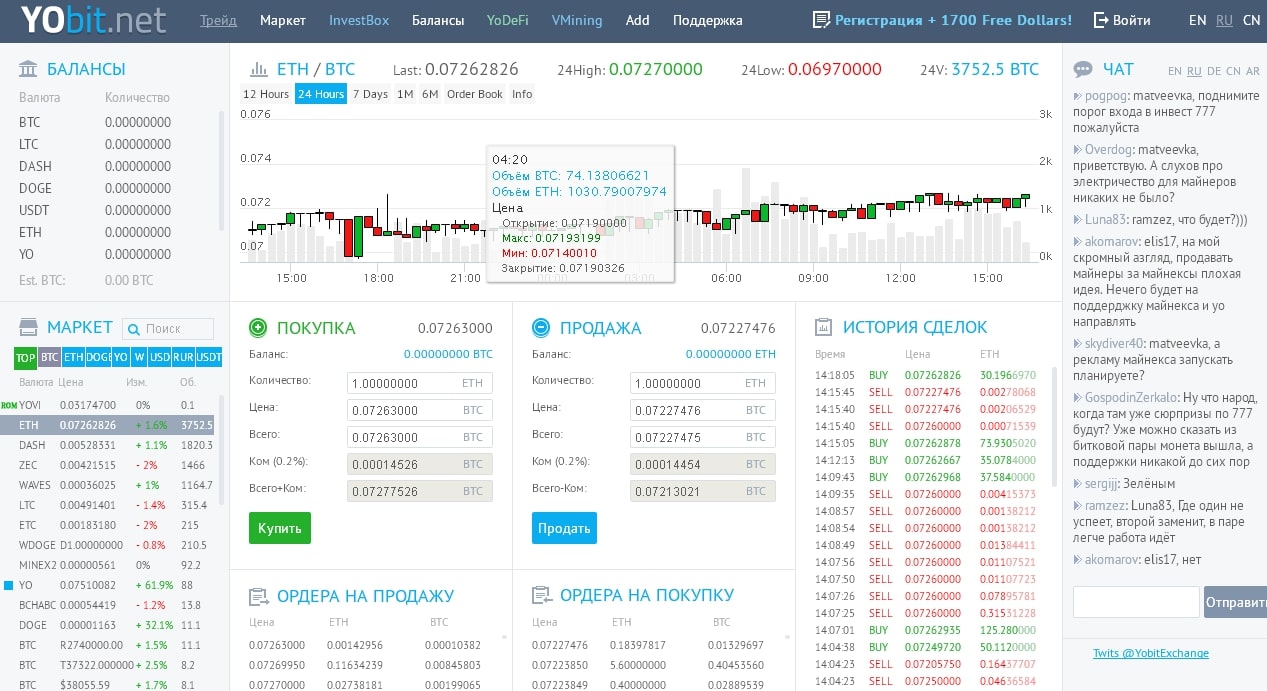The width and height of the screenshot is (1267, 691).
Task: Click the chat message input box
Action: tap(1136, 602)
